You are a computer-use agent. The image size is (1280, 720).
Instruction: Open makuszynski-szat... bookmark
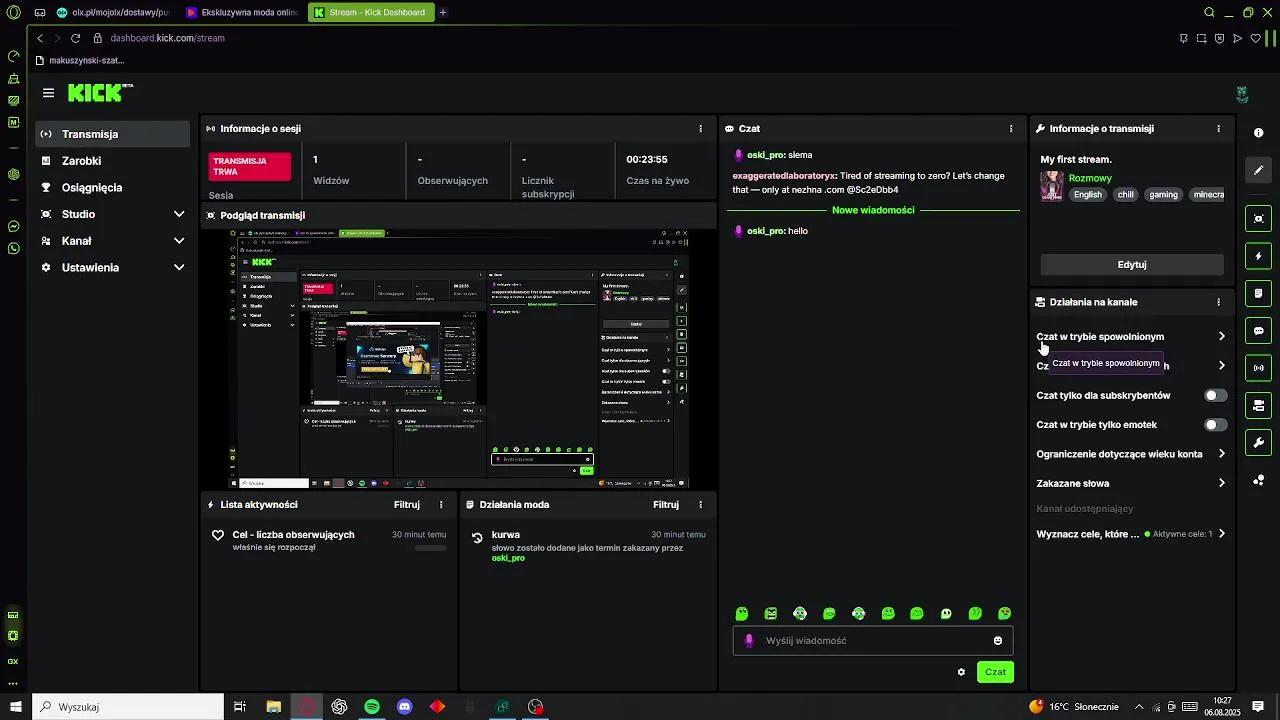click(80, 60)
